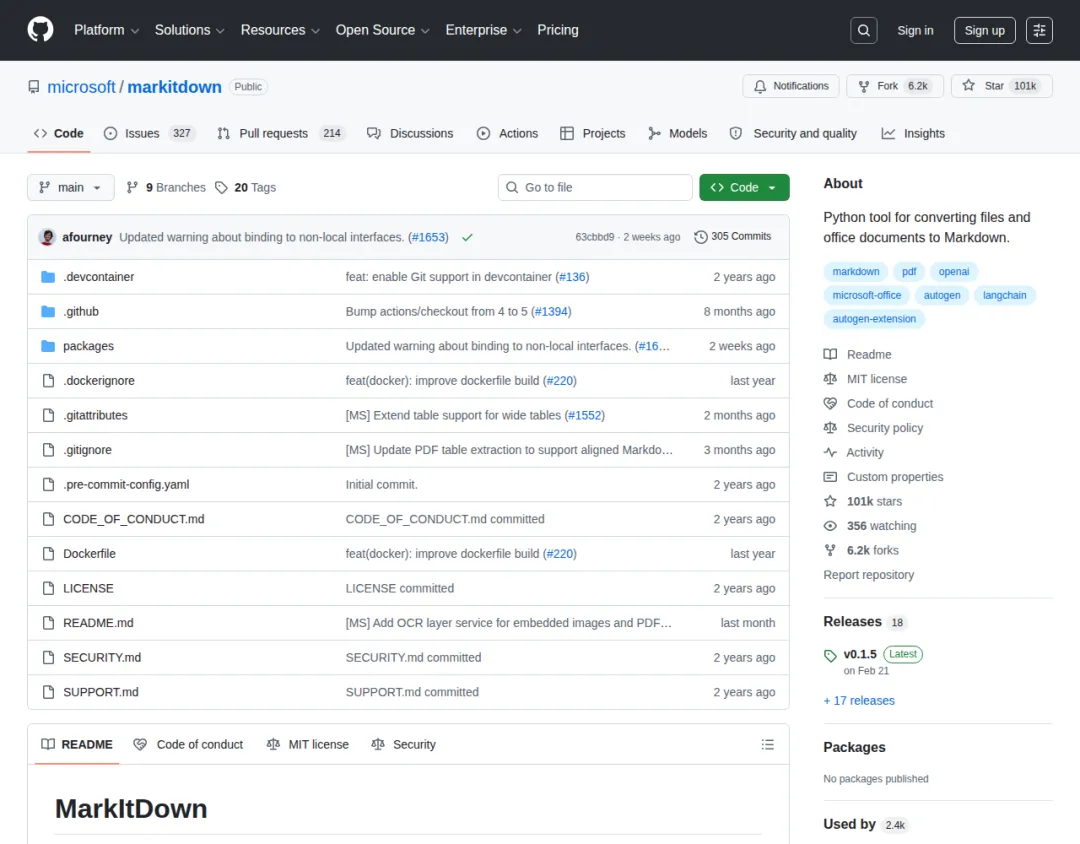The width and height of the screenshot is (1080, 844).
Task: Go to the Pricing page
Action: click(557, 30)
